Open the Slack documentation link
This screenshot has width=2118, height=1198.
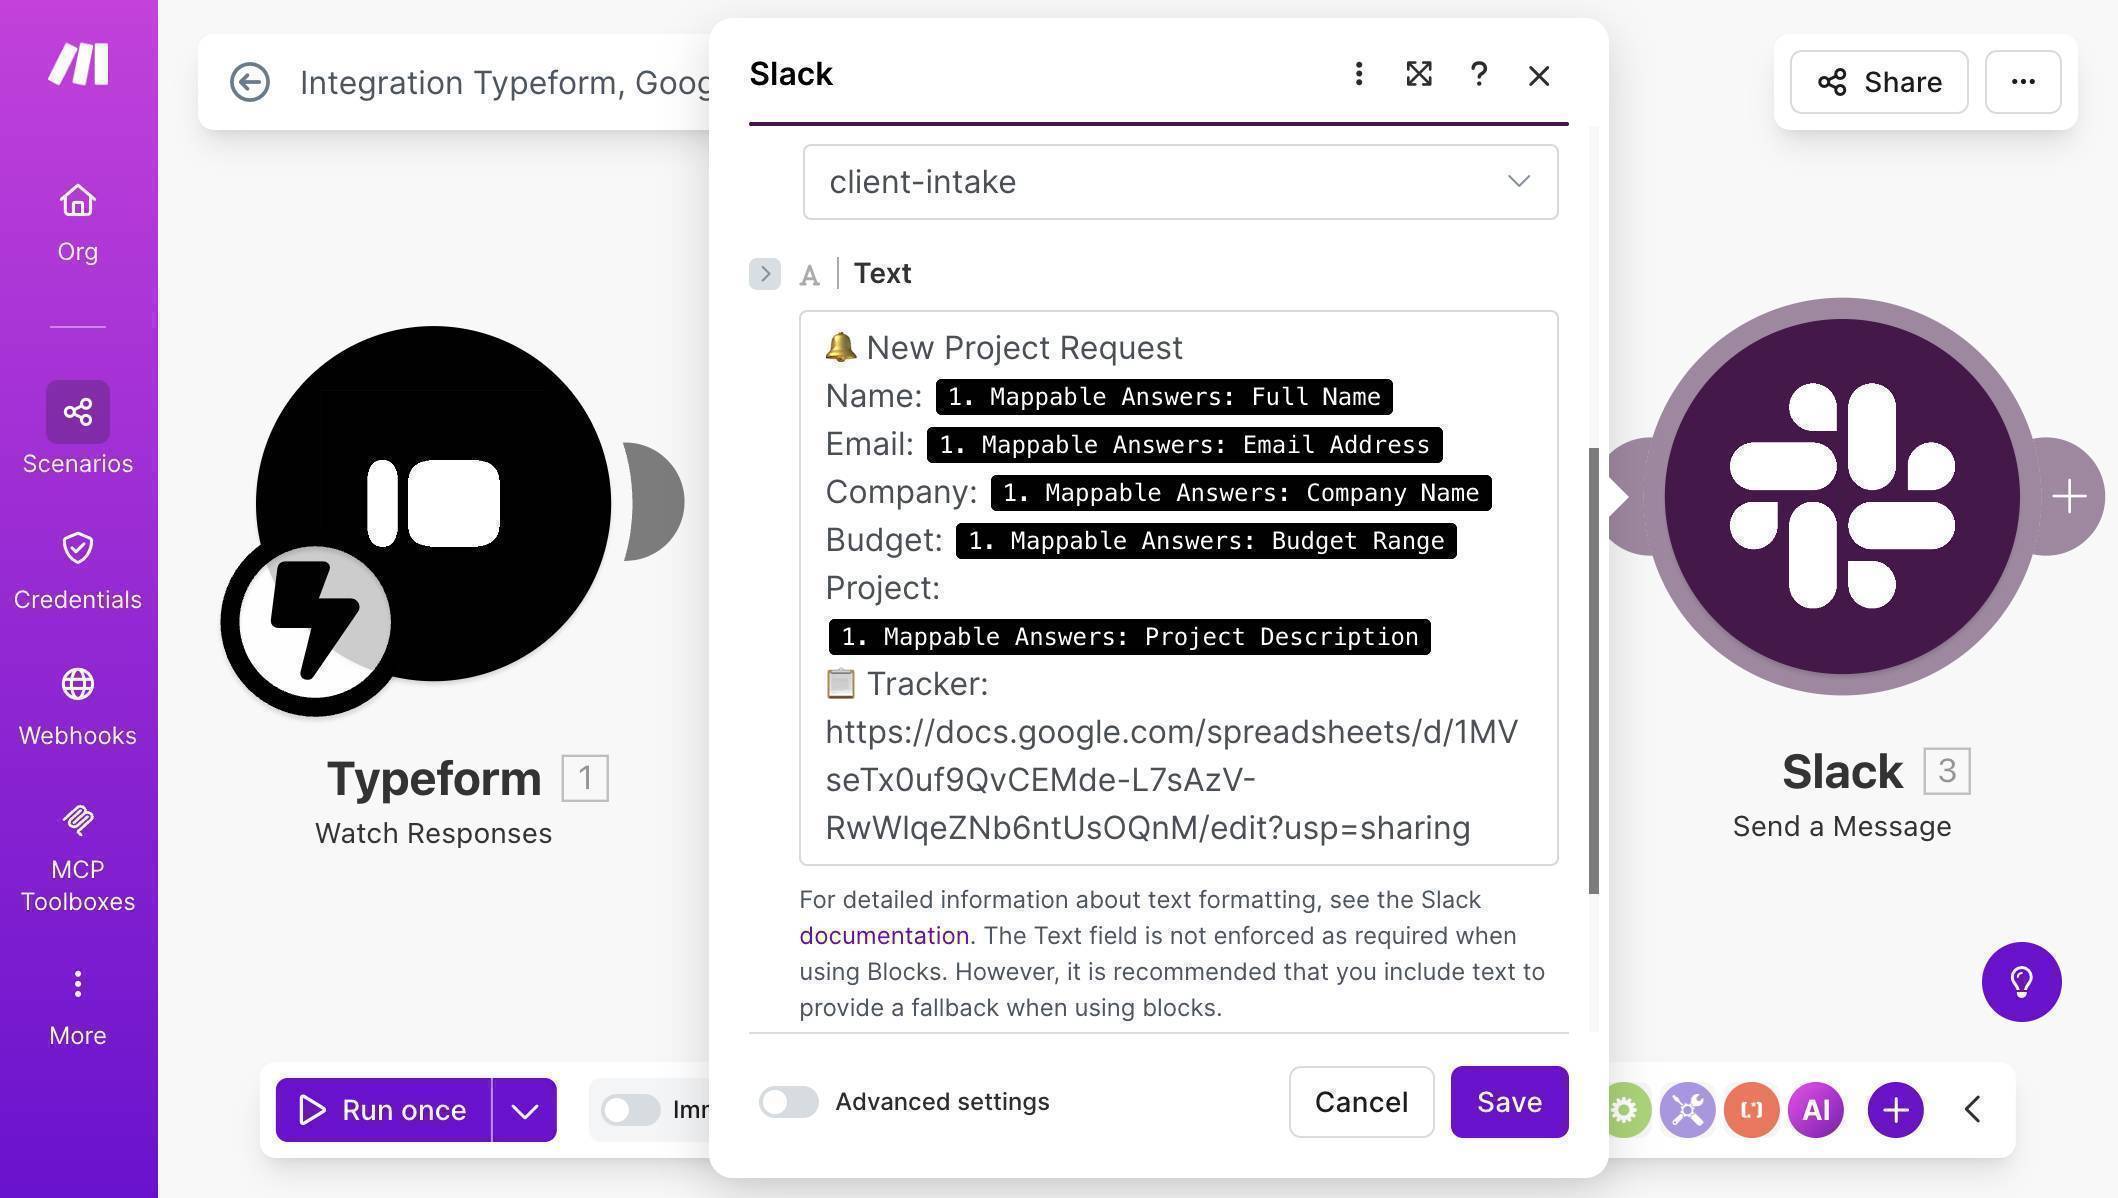(x=883, y=935)
